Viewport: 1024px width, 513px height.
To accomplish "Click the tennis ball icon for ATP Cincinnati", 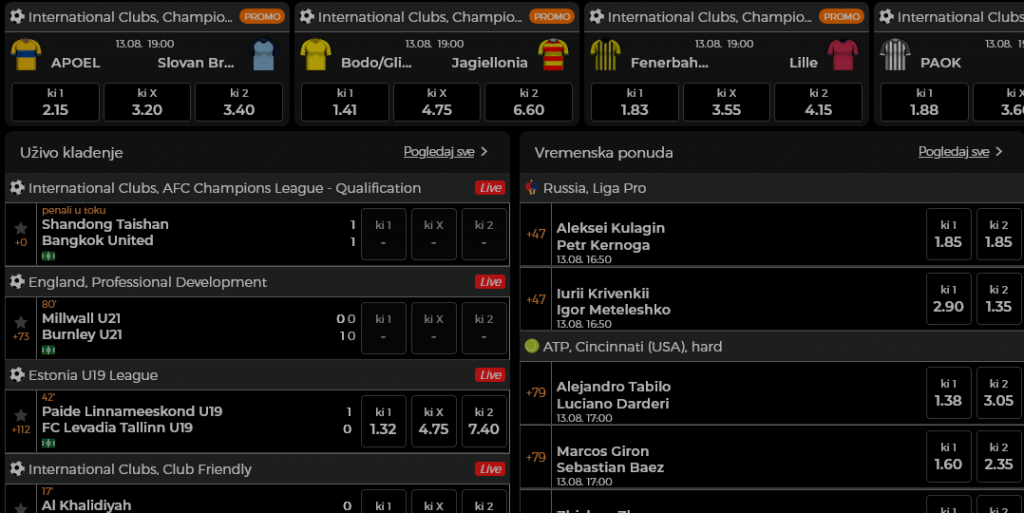I will tap(532, 346).
